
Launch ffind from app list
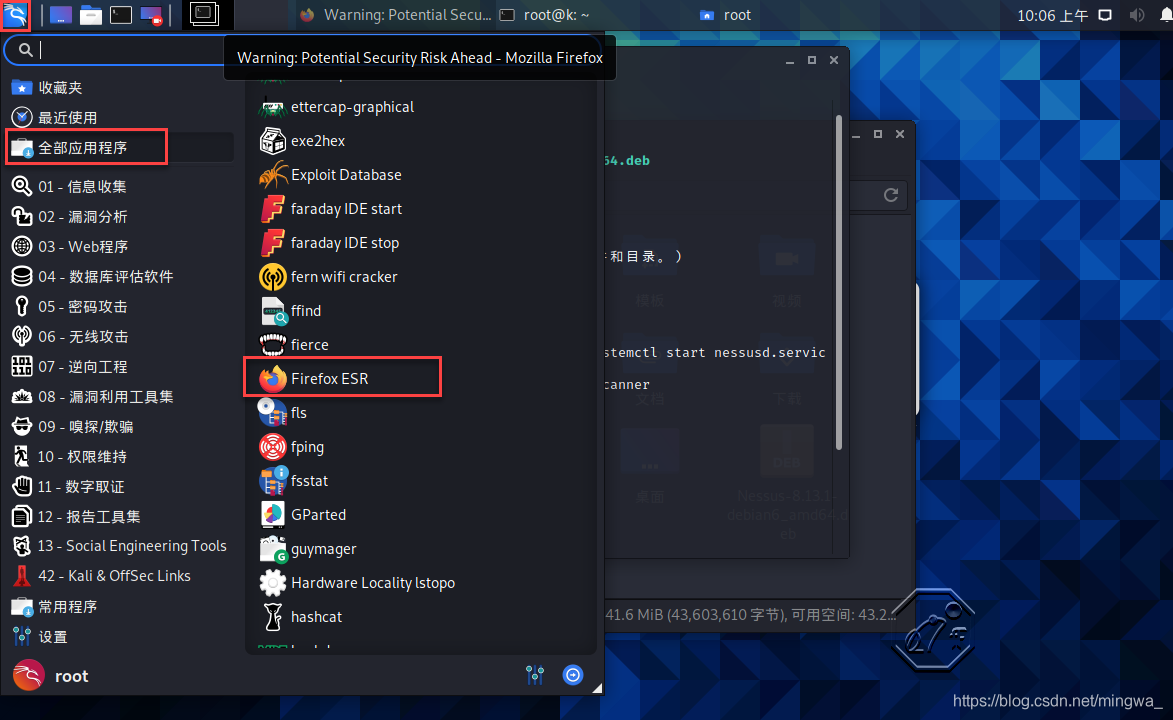(x=420, y=311)
